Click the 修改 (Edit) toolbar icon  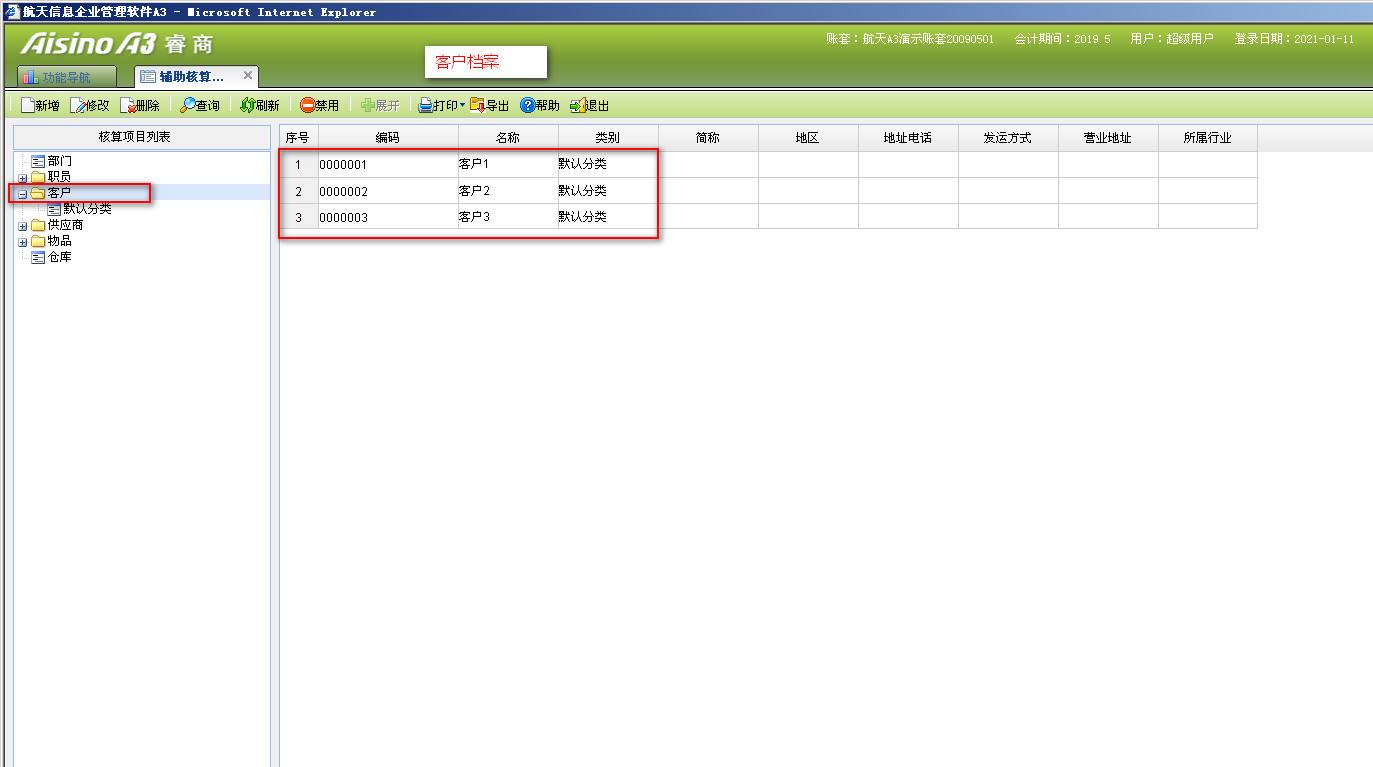pyautogui.click(x=78, y=105)
